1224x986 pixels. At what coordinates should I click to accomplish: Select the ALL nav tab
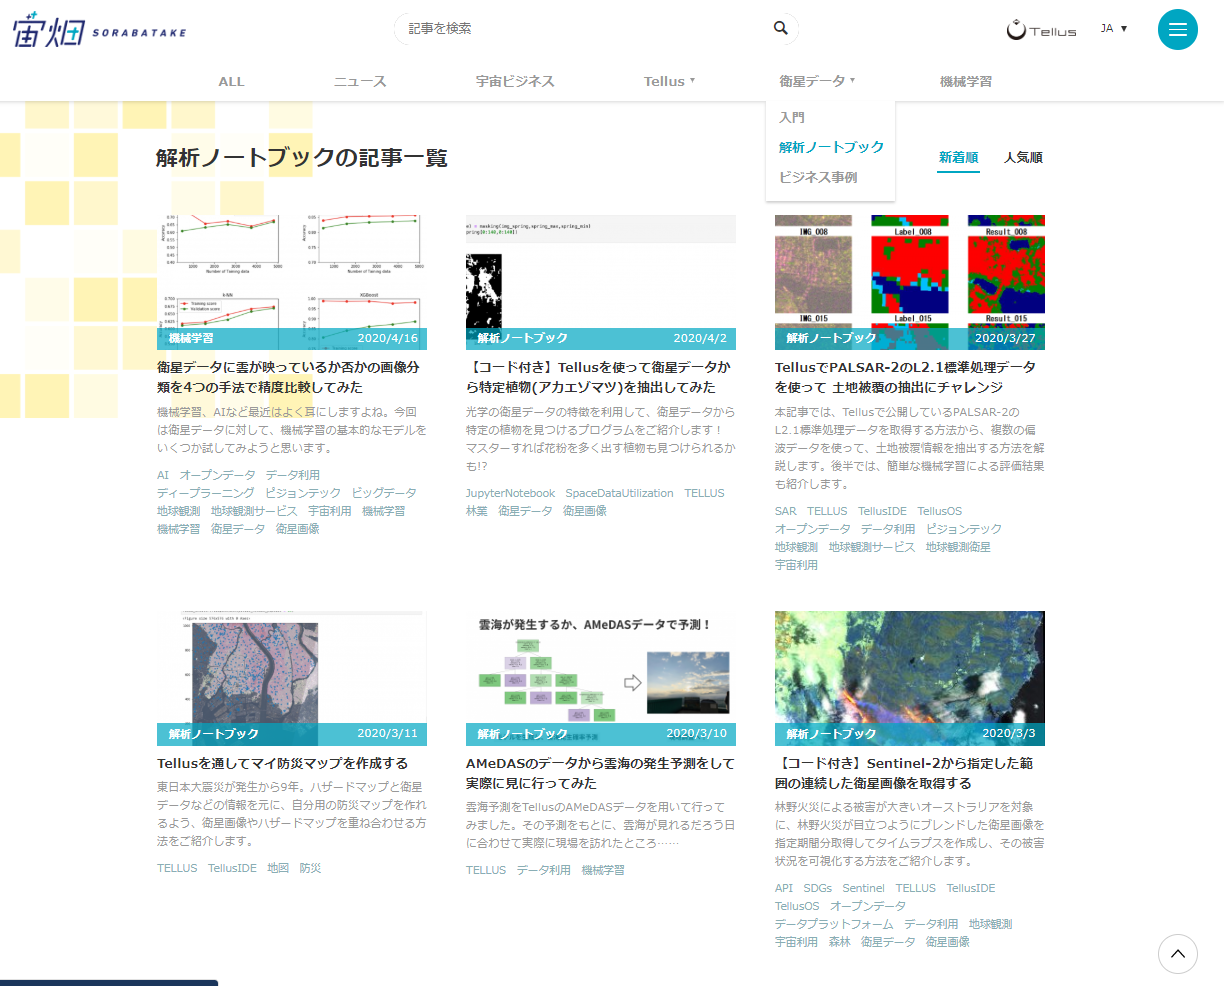coord(231,81)
